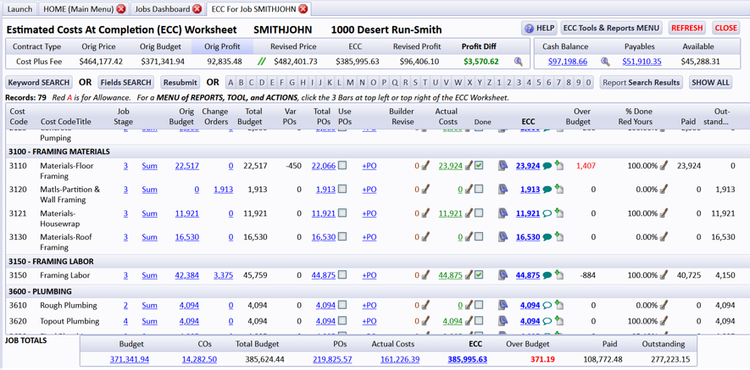Image resolution: width=750 pixels, height=370 pixels.
Task: Click the magnifier icon beside Profit Diff
Action: tap(518, 61)
